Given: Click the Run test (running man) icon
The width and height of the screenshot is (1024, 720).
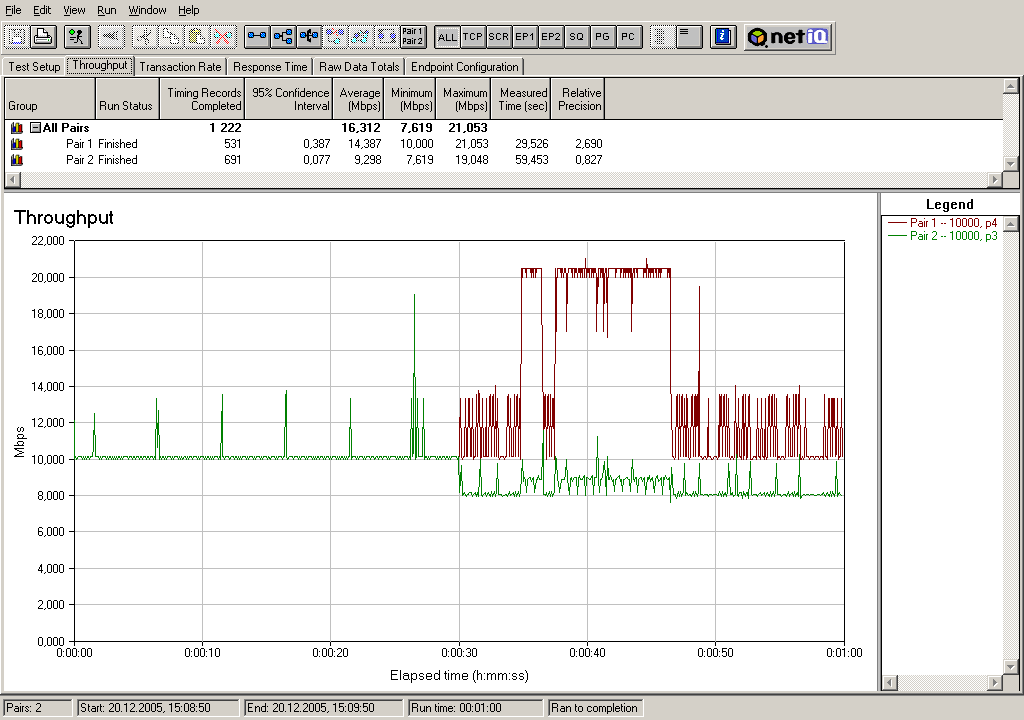Looking at the screenshot, I should click(x=76, y=37).
